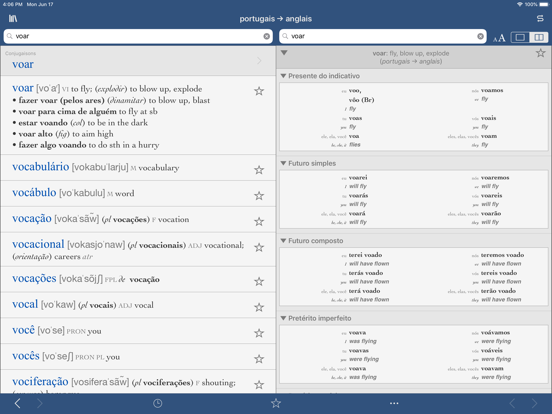The height and width of the screenshot is (414, 552).
Task: Favorite the voar conjugation header star
Action: [541, 53]
